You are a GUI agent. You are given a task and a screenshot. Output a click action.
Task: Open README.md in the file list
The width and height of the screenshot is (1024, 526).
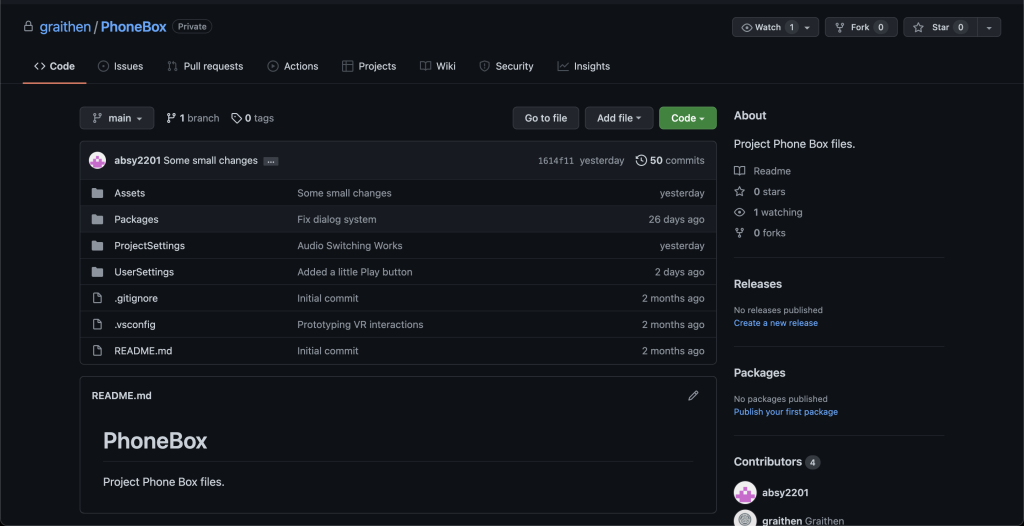[143, 351]
